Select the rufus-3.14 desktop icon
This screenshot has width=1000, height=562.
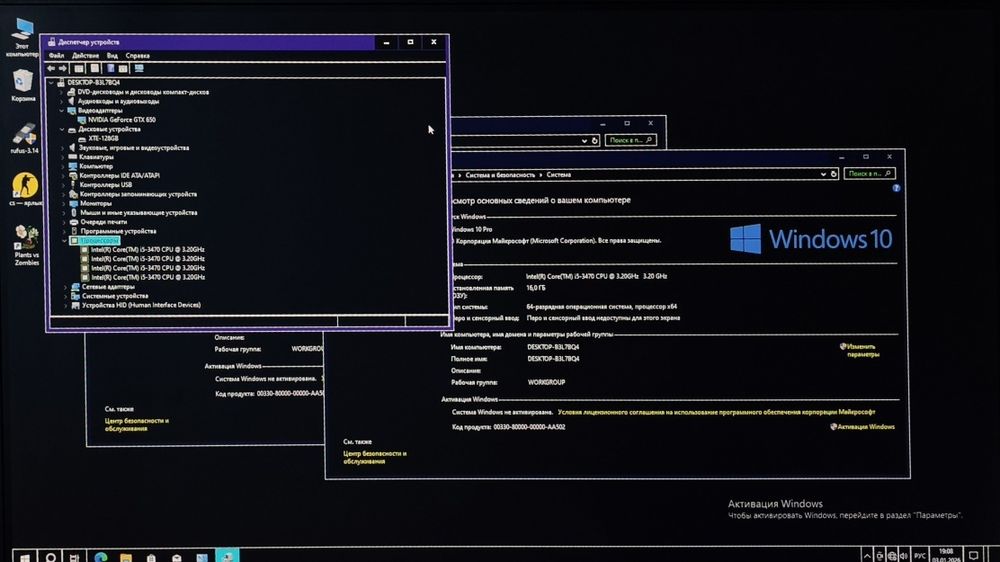point(24,138)
